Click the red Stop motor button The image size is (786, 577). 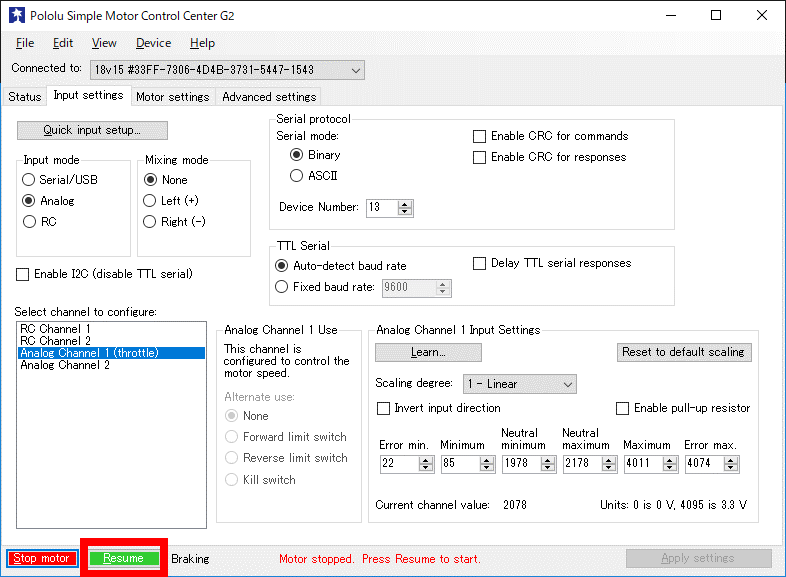click(x=42, y=558)
